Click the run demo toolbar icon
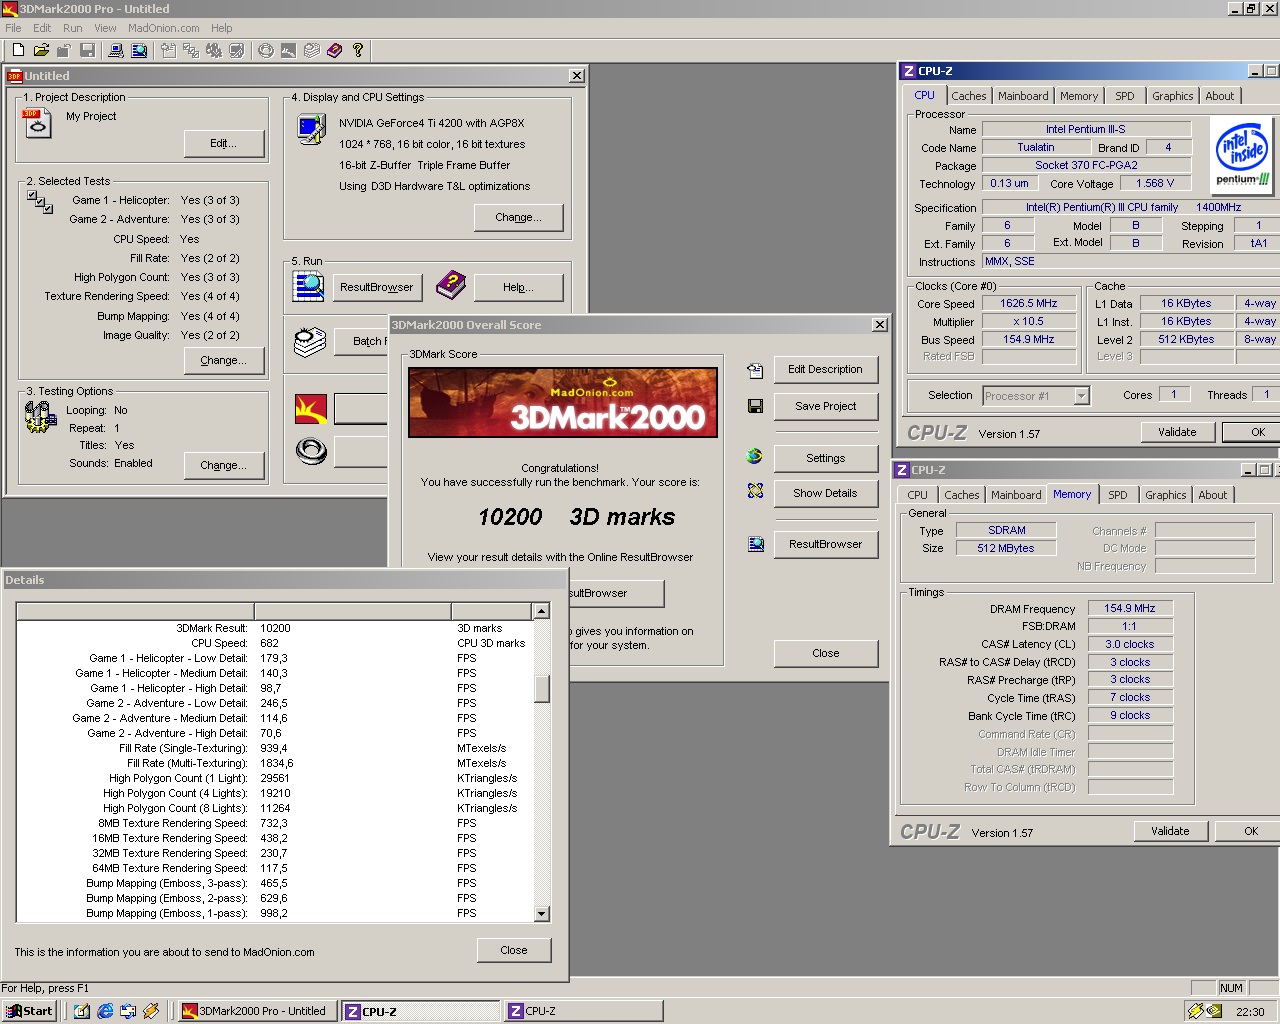 289,50
